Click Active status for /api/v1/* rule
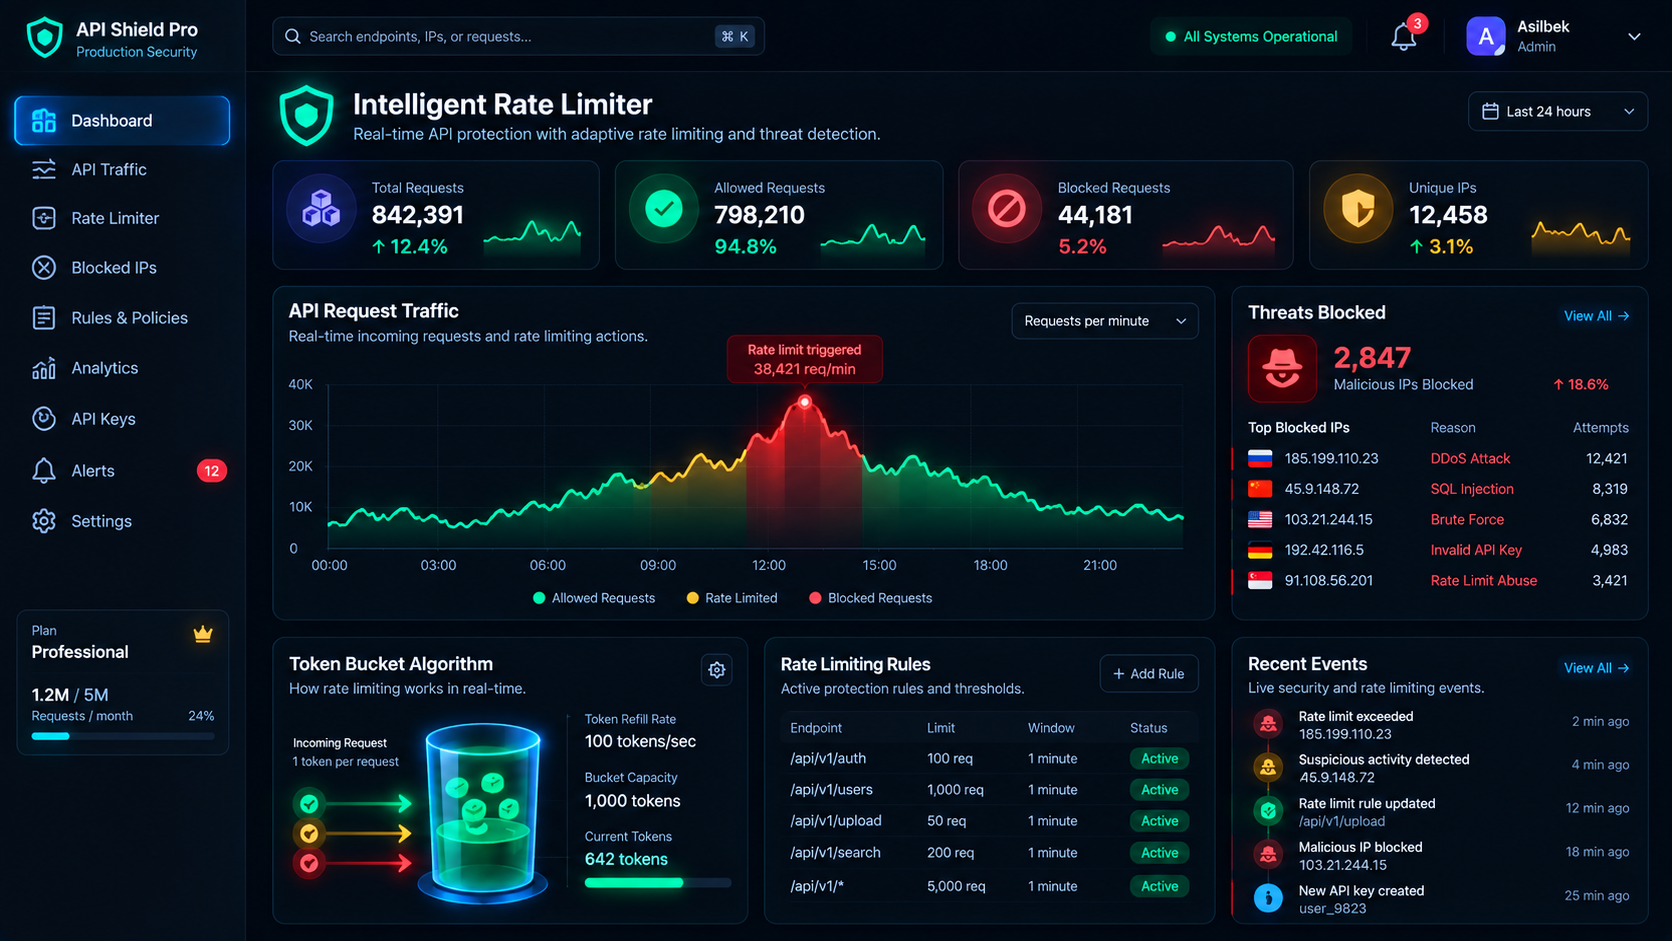Image resolution: width=1672 pixels, height=941 pixels. (1160, 886)
